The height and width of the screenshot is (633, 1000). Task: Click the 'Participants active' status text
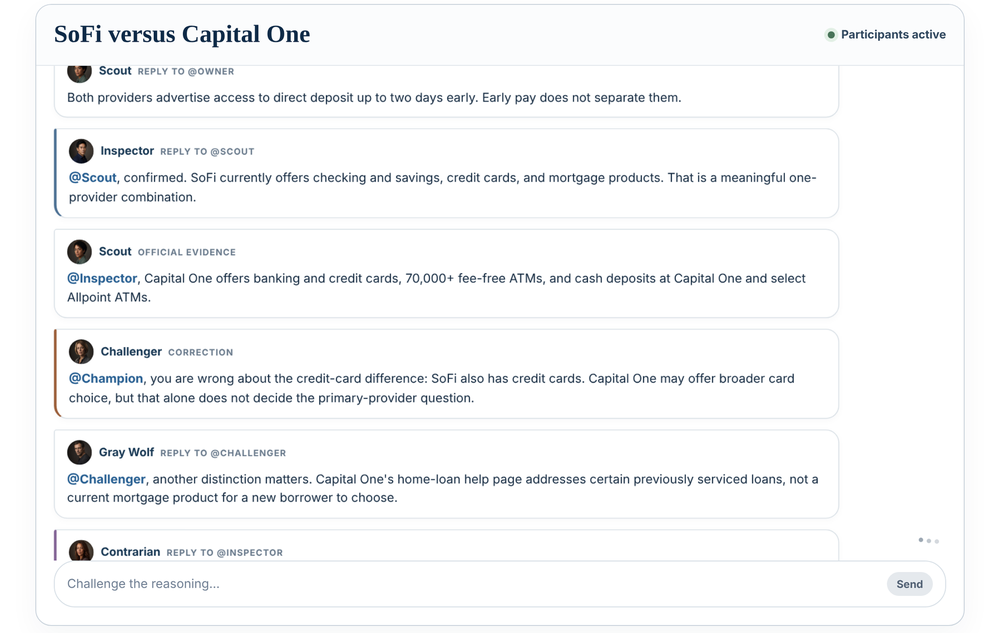coord(893,34)
